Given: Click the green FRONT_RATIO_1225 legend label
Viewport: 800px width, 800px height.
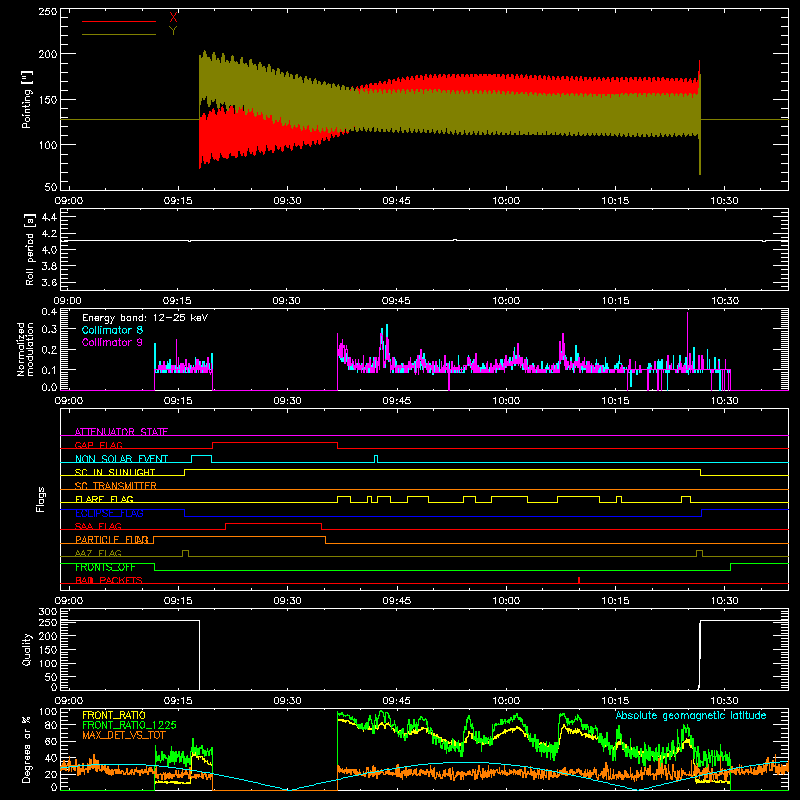Looking at the screenshot, I should pos(129,725).
